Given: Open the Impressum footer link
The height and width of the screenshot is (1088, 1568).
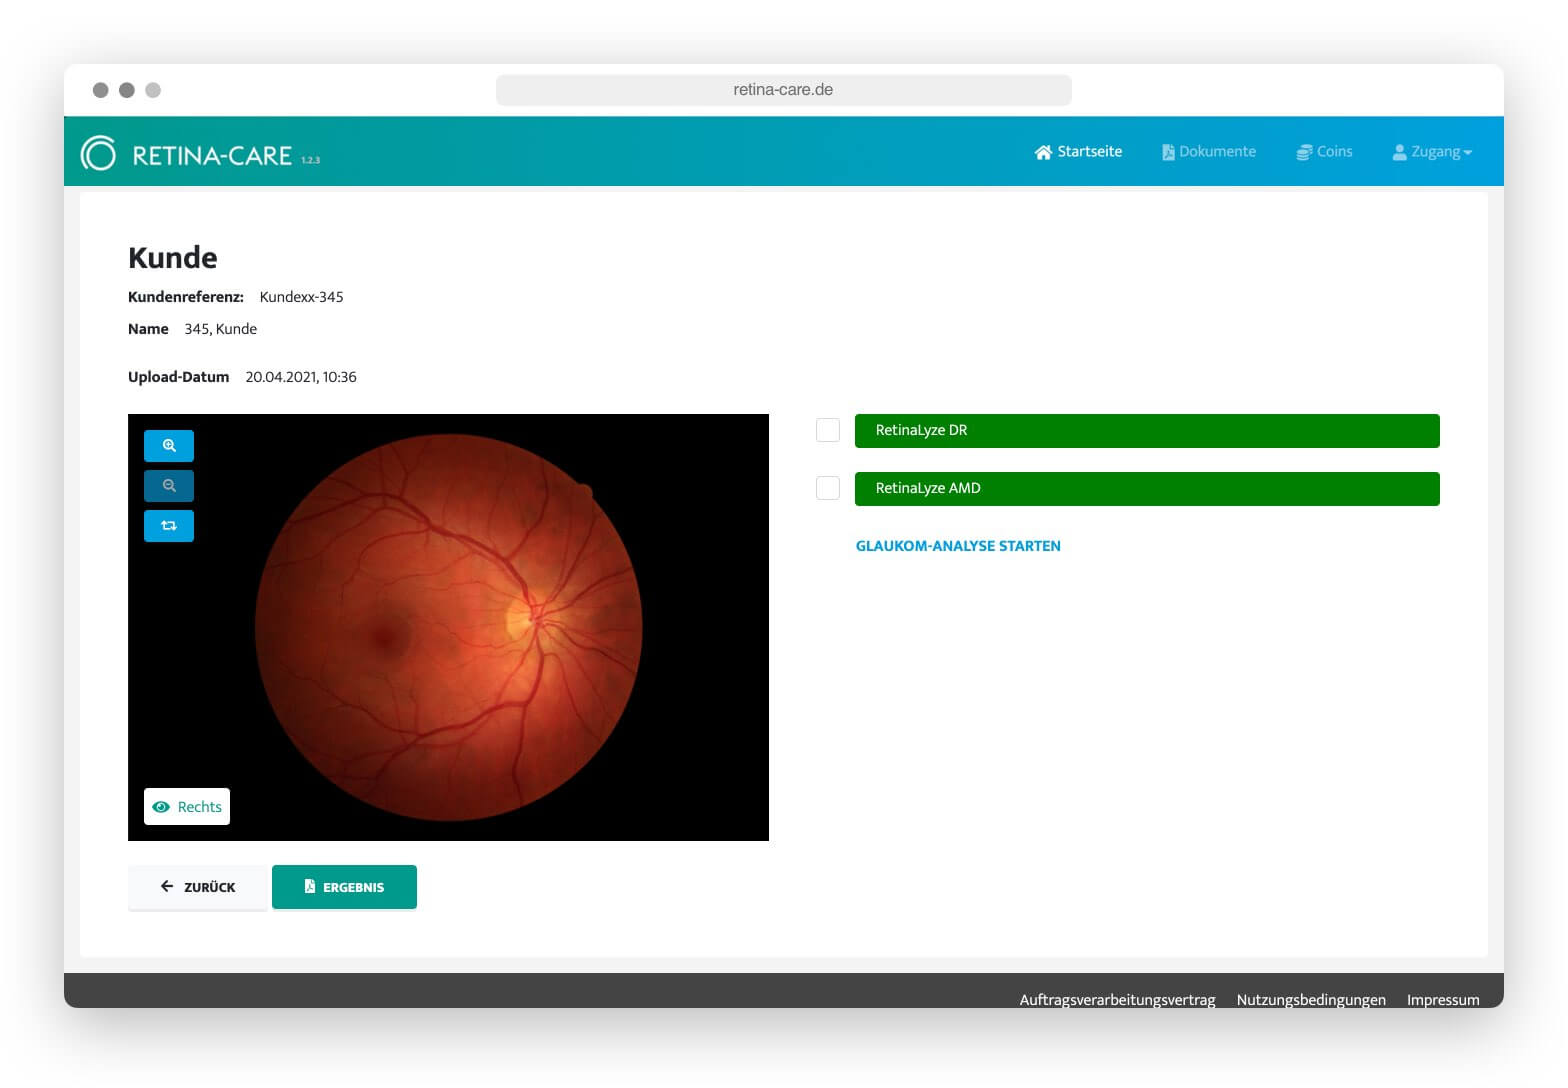Looking at the screenshot, I should (x=1443, y=1000).
